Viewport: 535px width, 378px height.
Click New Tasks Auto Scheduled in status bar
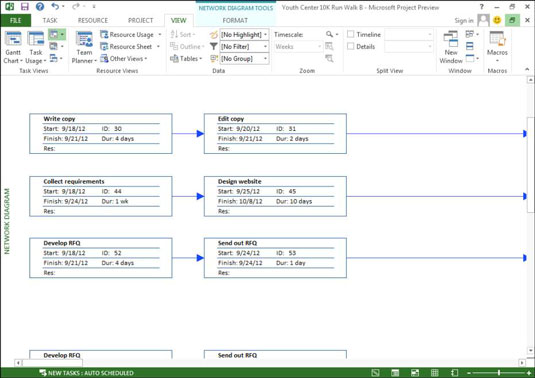[x=86, y=373]
